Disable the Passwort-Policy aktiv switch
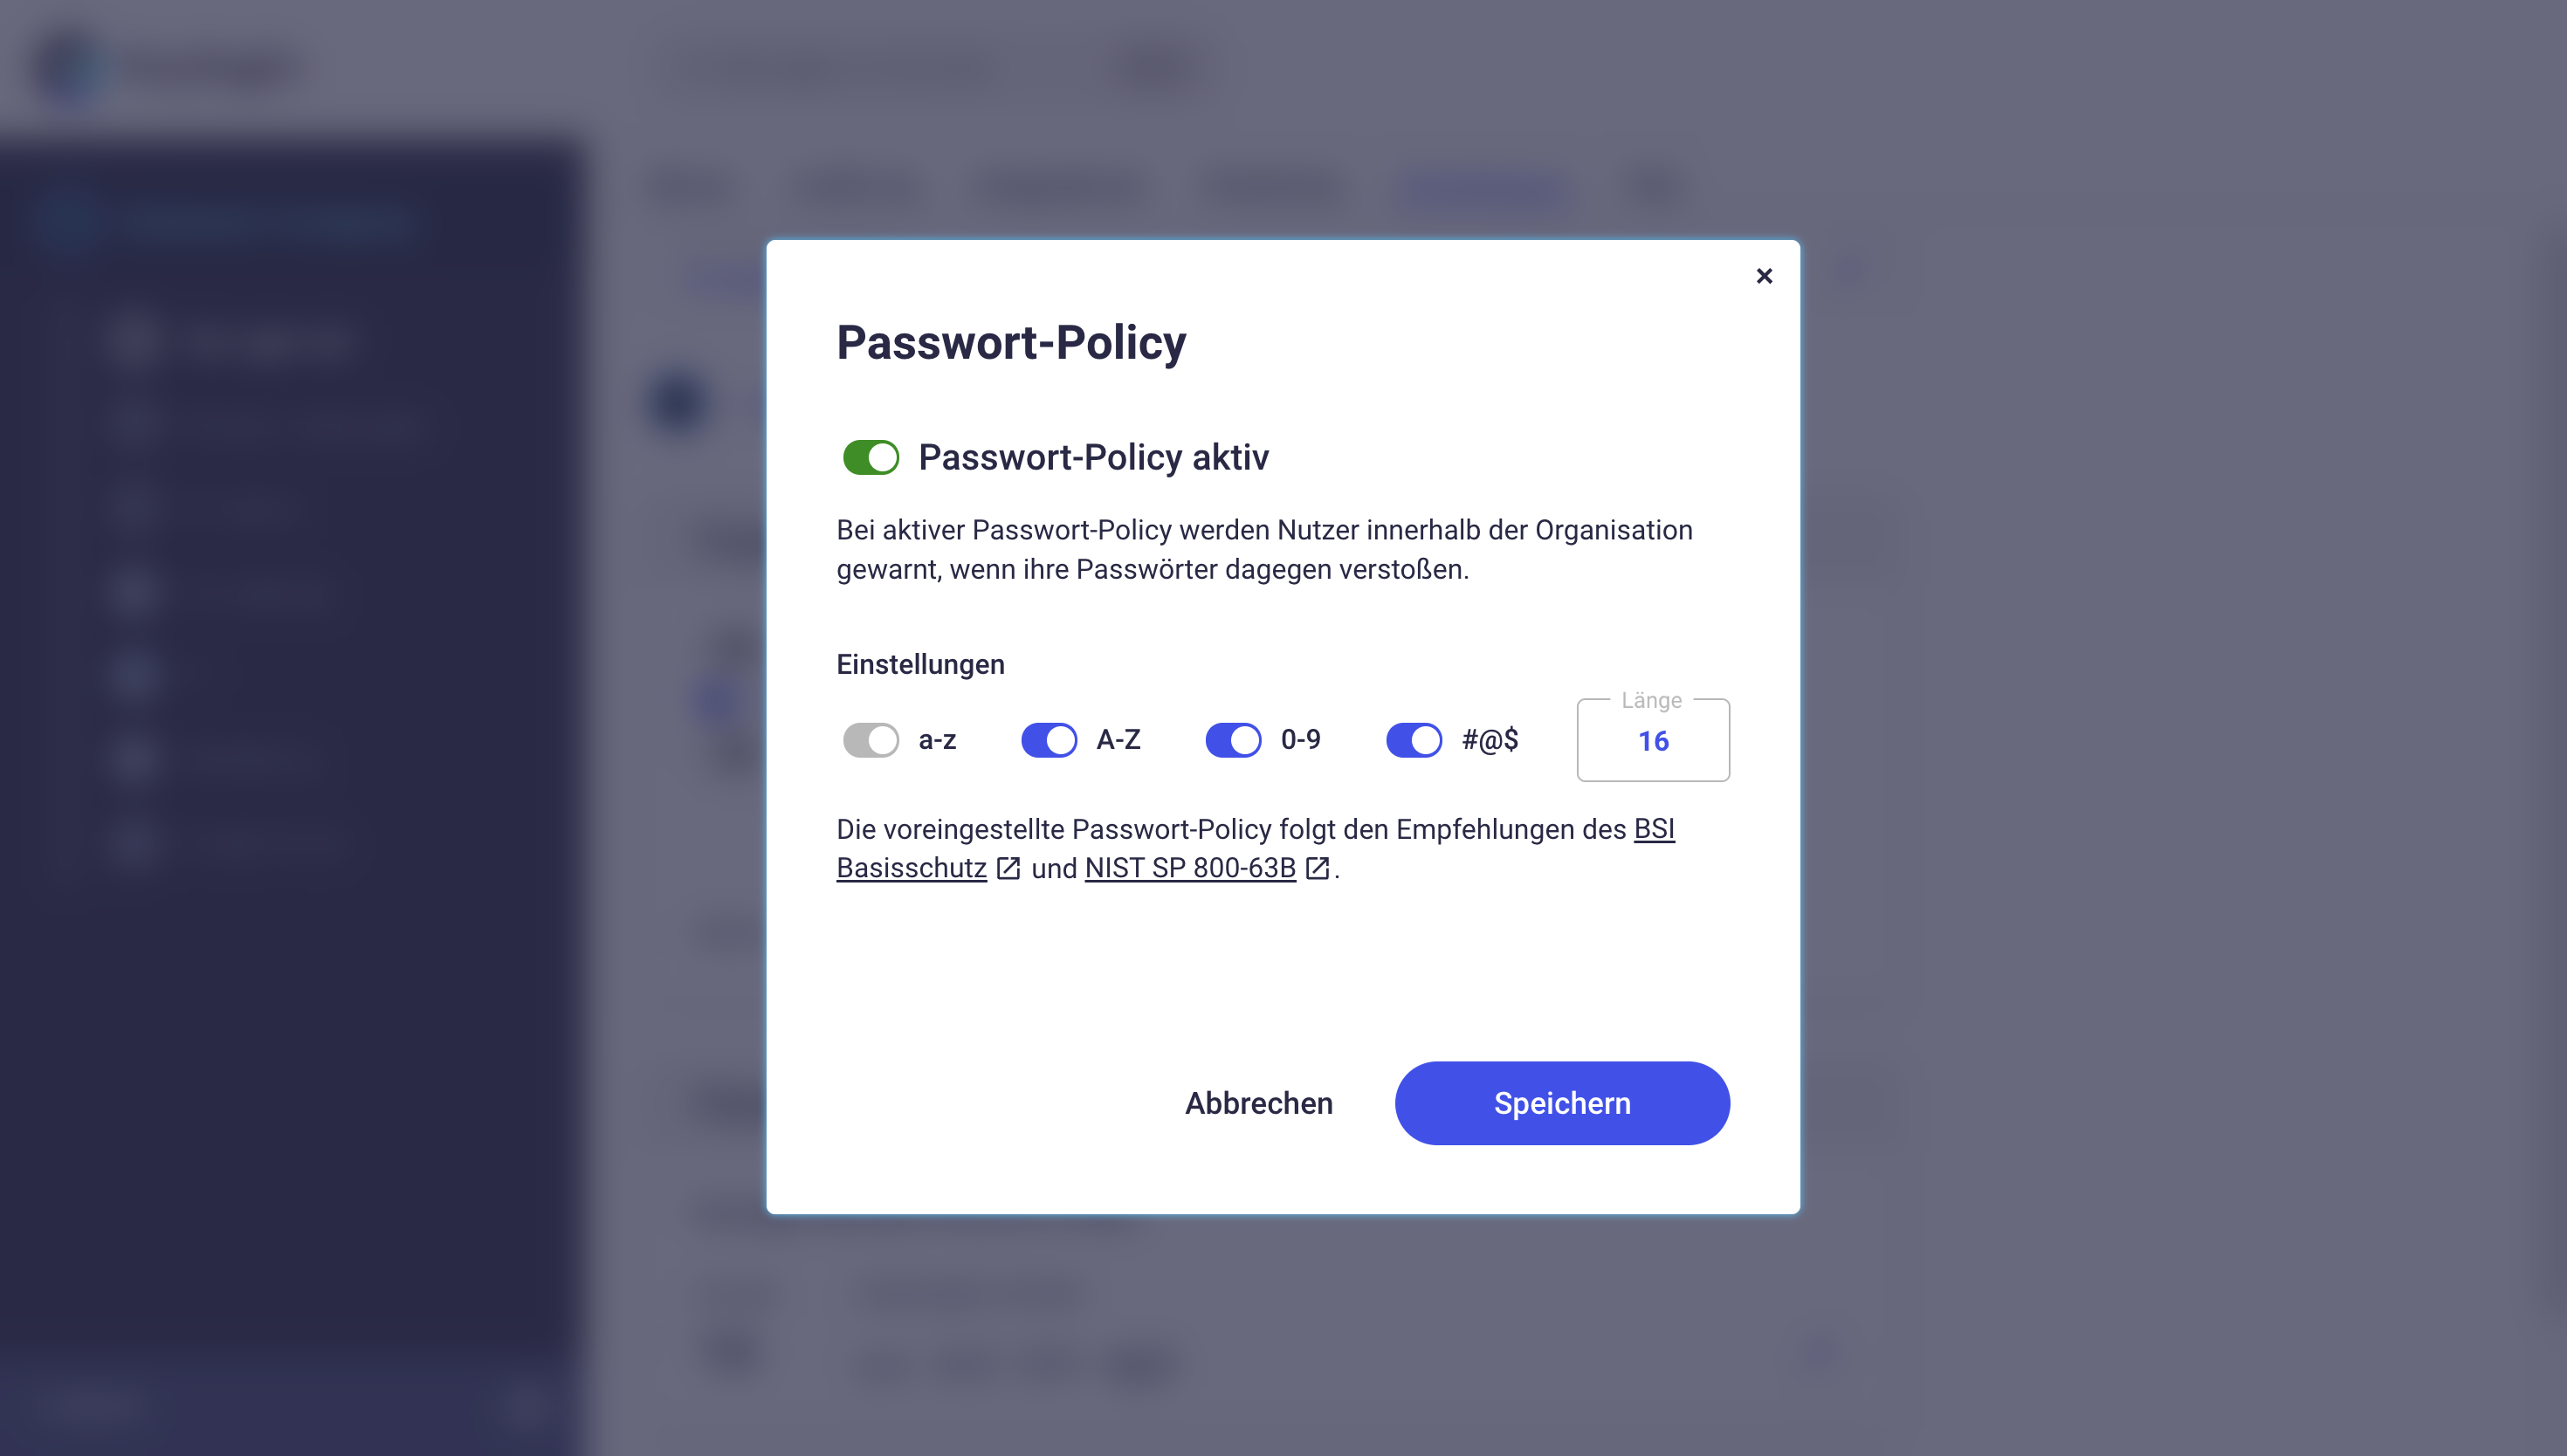This screenshot has height=1456, width=2567. pyautogui.click(x=870, y=458)
